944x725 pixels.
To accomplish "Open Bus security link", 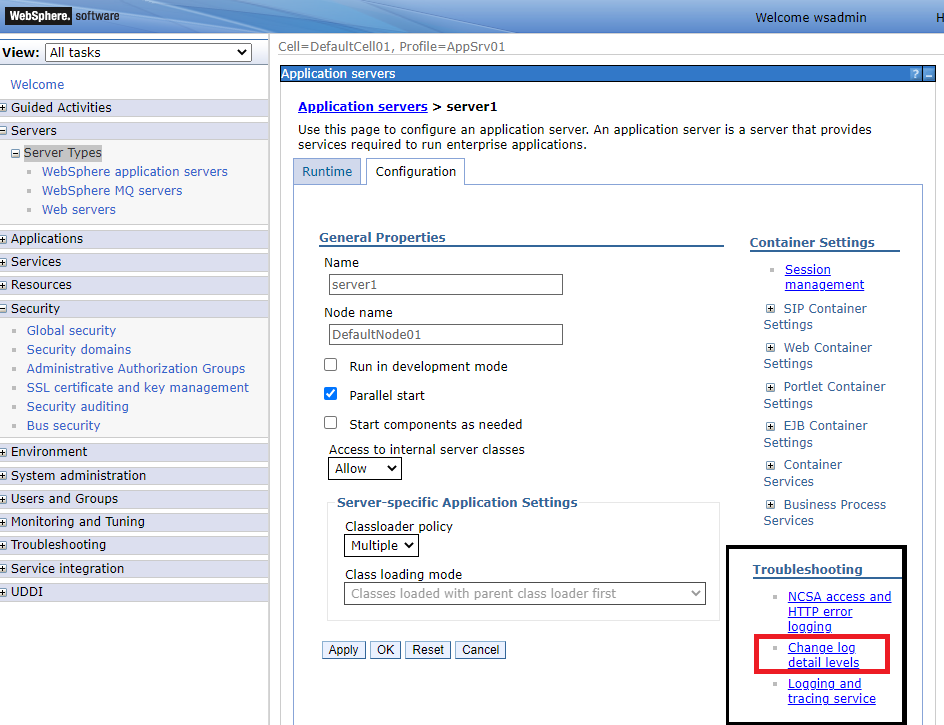I will [x=63, y=426].
